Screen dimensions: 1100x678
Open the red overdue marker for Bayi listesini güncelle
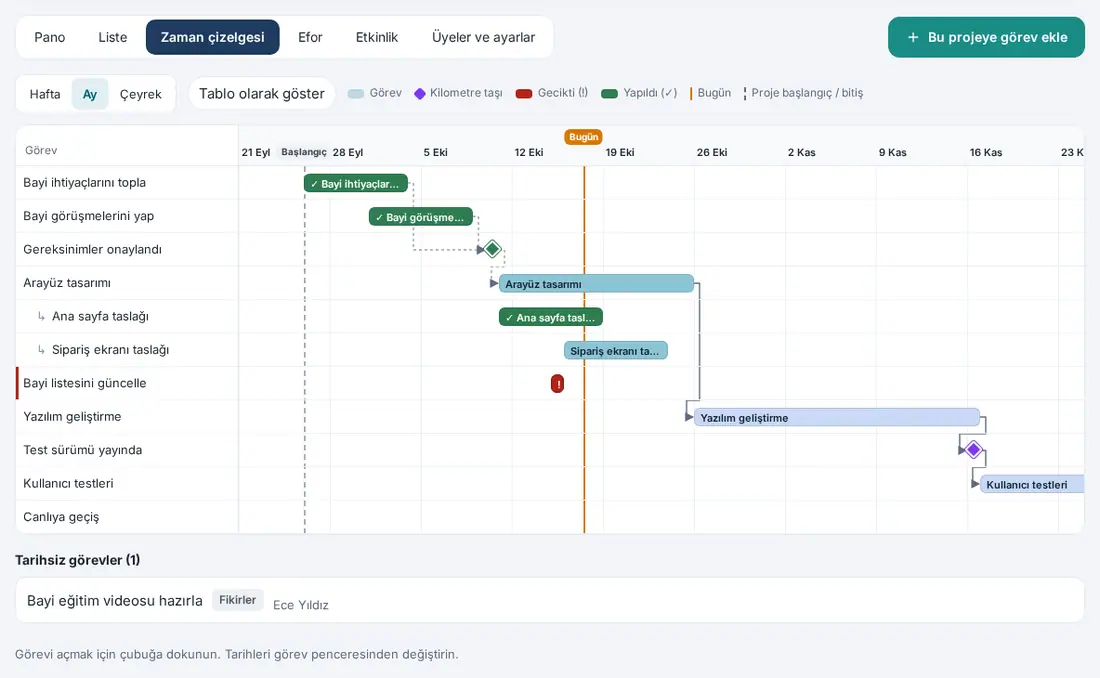pos(557,384)
